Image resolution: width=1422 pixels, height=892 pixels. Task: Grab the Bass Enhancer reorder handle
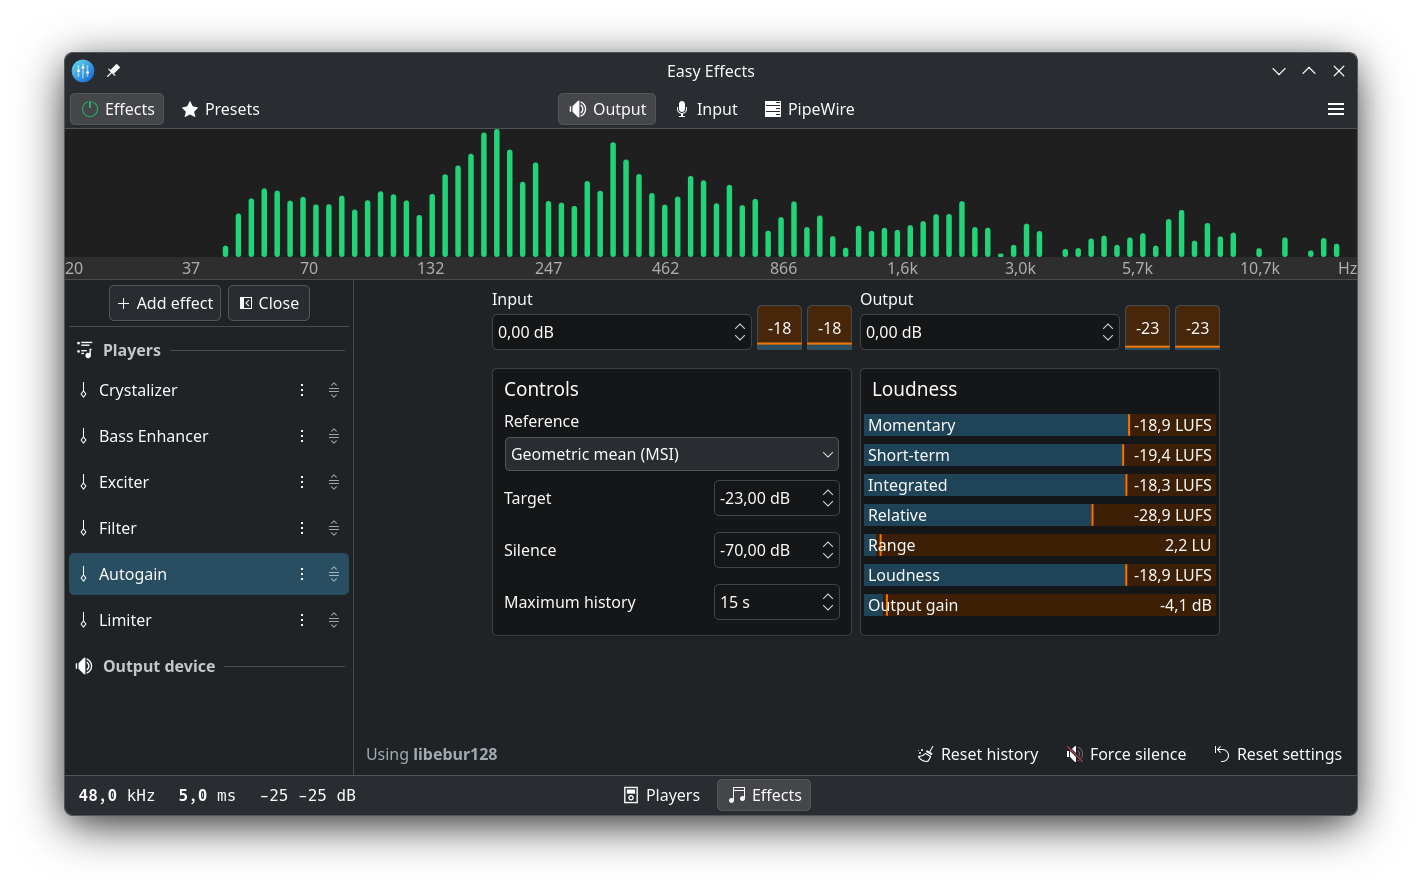point(334,436)
